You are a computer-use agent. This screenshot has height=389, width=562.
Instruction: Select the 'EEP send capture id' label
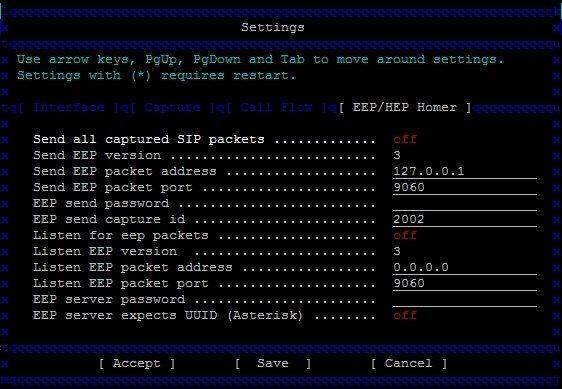click(x=109, y=219)
